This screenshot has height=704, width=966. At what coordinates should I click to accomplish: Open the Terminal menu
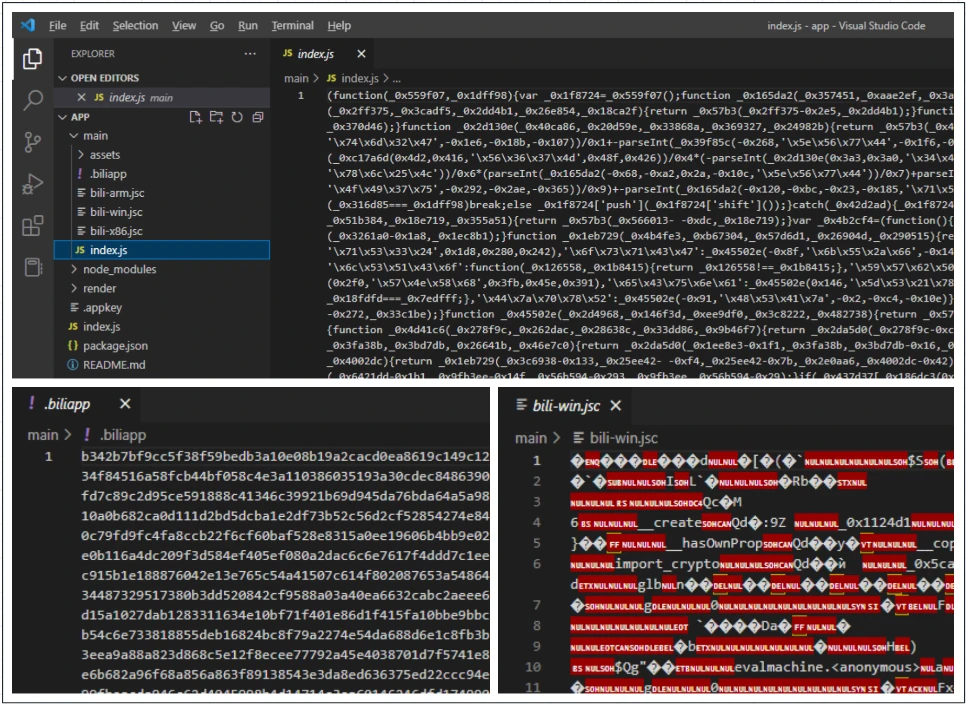293,25
